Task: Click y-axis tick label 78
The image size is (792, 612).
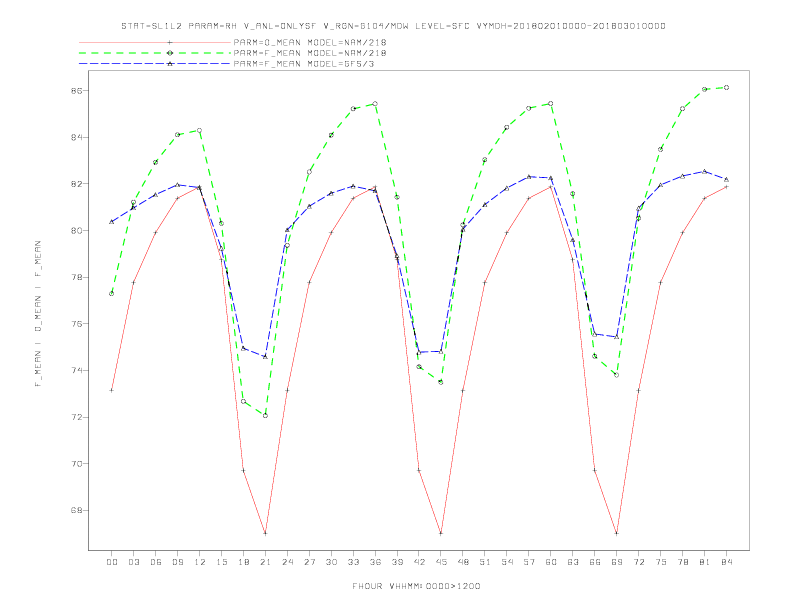Action: (x=76, y=277)
